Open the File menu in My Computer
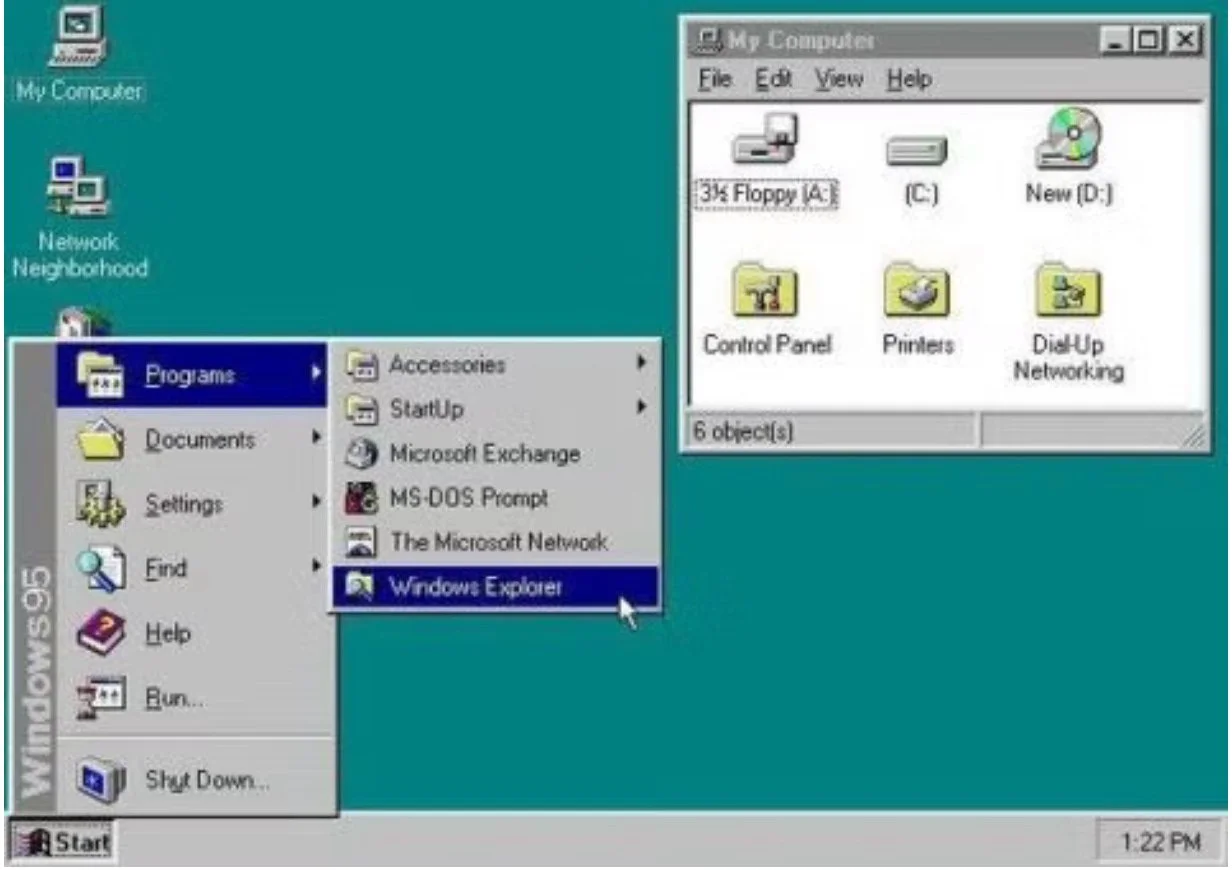 tap(715, 79)
